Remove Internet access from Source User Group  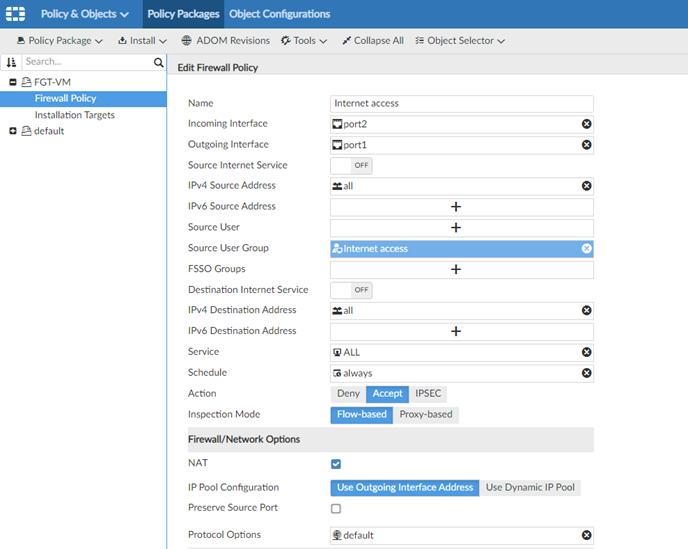[587, 249]
